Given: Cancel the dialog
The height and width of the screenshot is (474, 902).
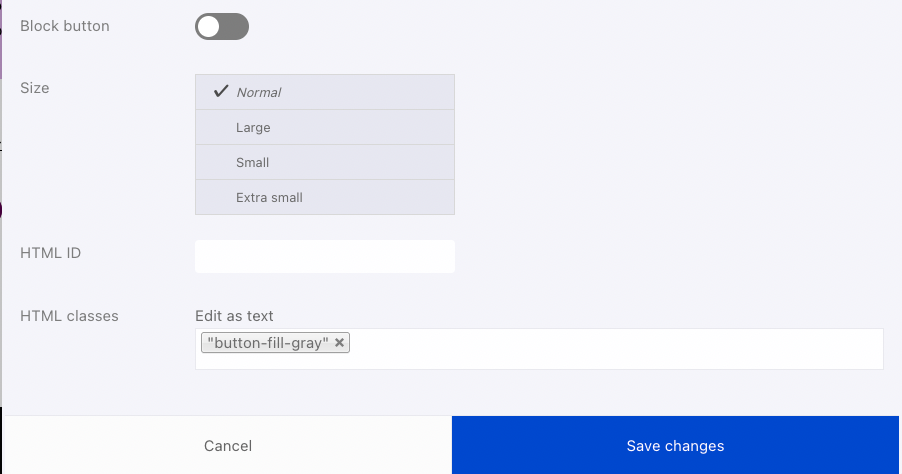Looking at the screenshot, I should [x=228, y=446].
